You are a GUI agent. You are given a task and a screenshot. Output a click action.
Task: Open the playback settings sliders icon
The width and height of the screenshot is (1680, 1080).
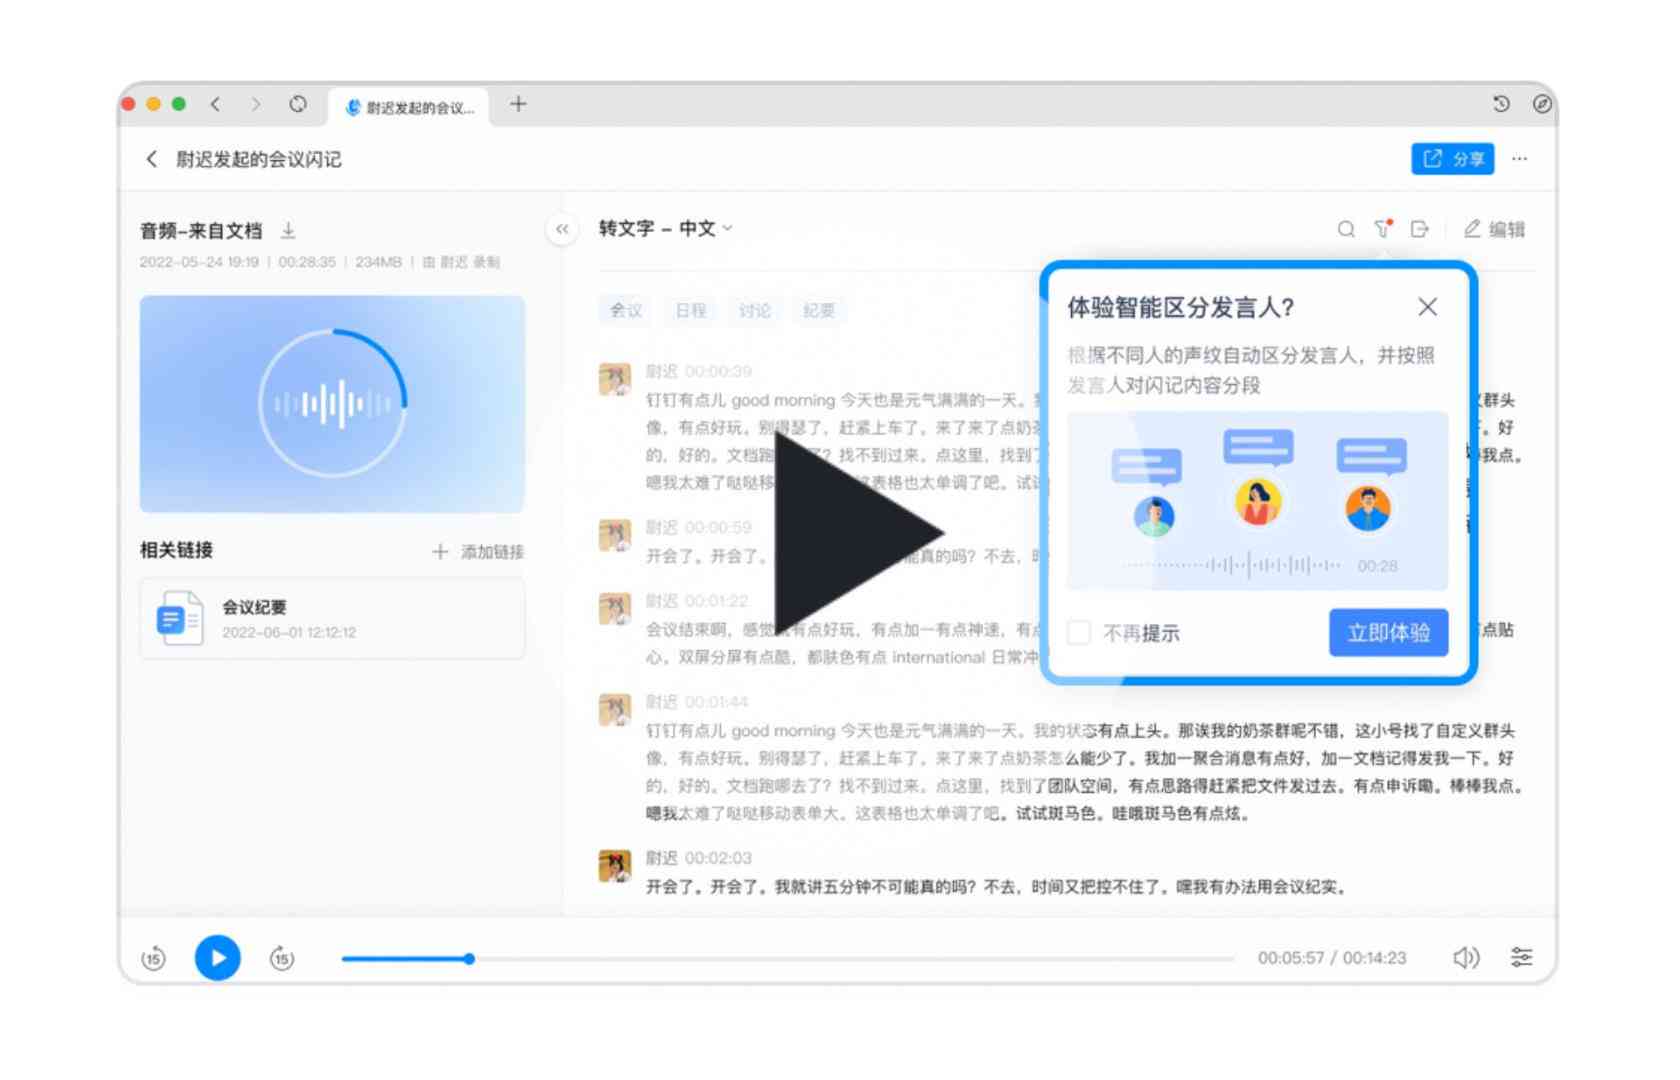tap(1521, 958)
